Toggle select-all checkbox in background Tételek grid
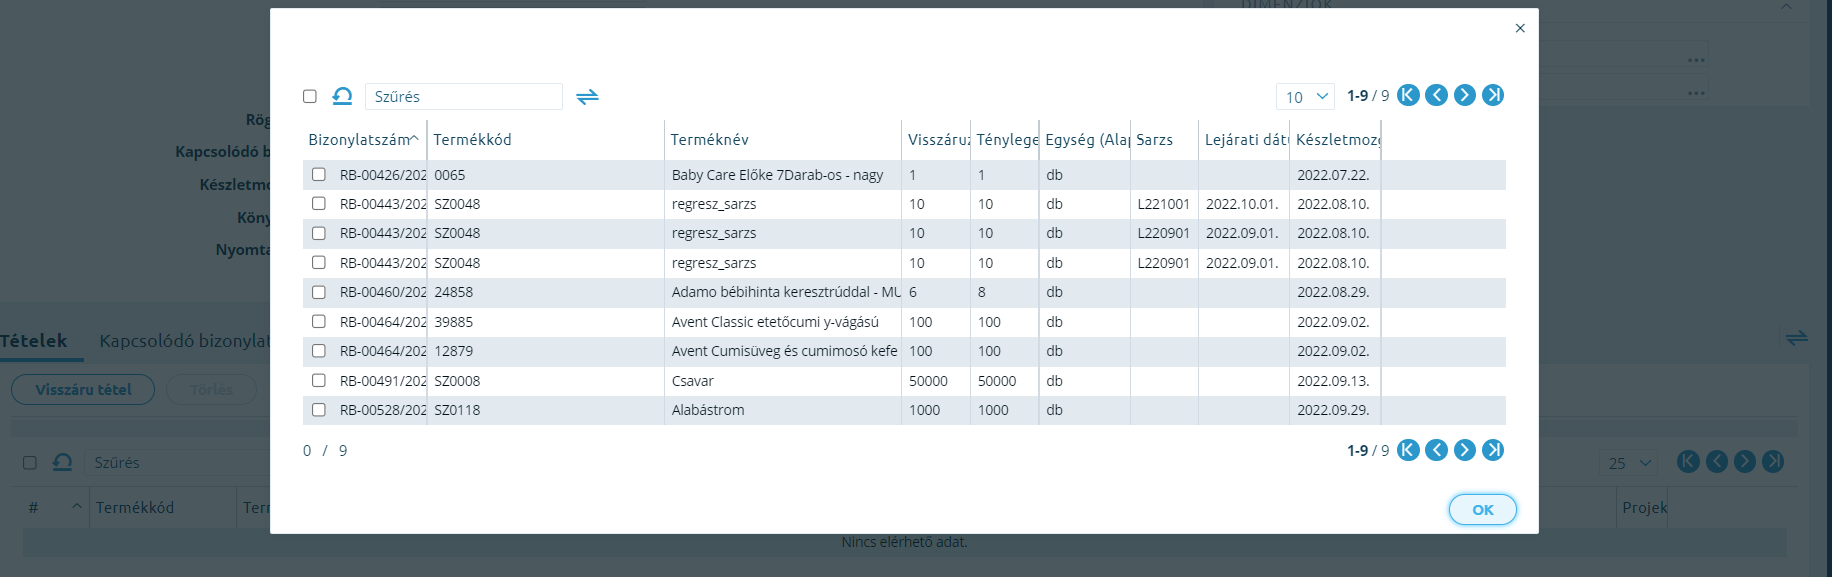The image size is (1832, 577). [x=30, y=463]
